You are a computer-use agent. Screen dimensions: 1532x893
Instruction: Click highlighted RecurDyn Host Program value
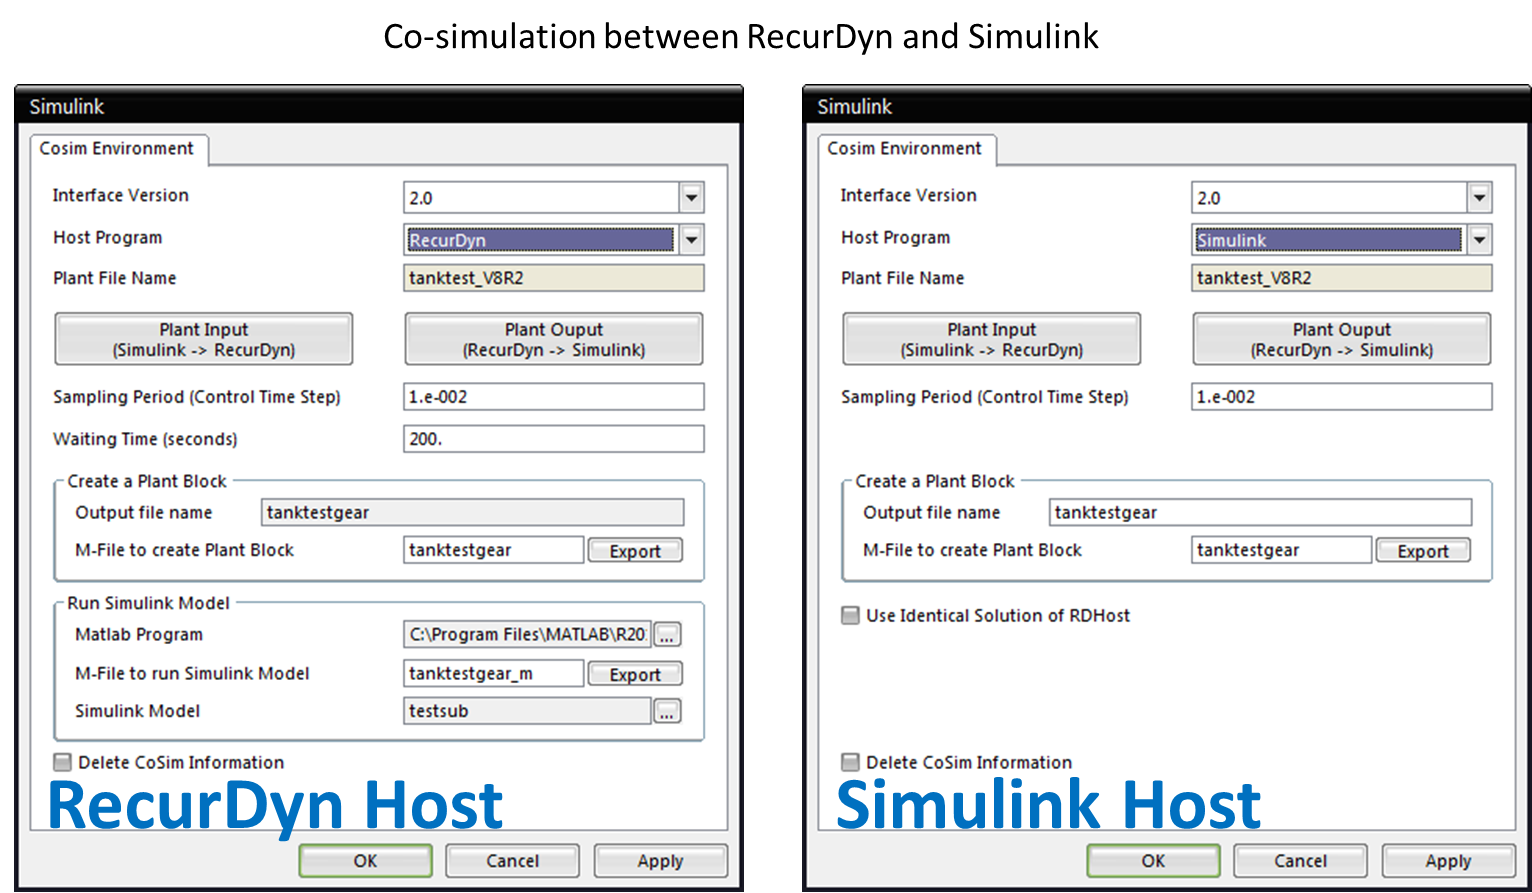[541, 240]
